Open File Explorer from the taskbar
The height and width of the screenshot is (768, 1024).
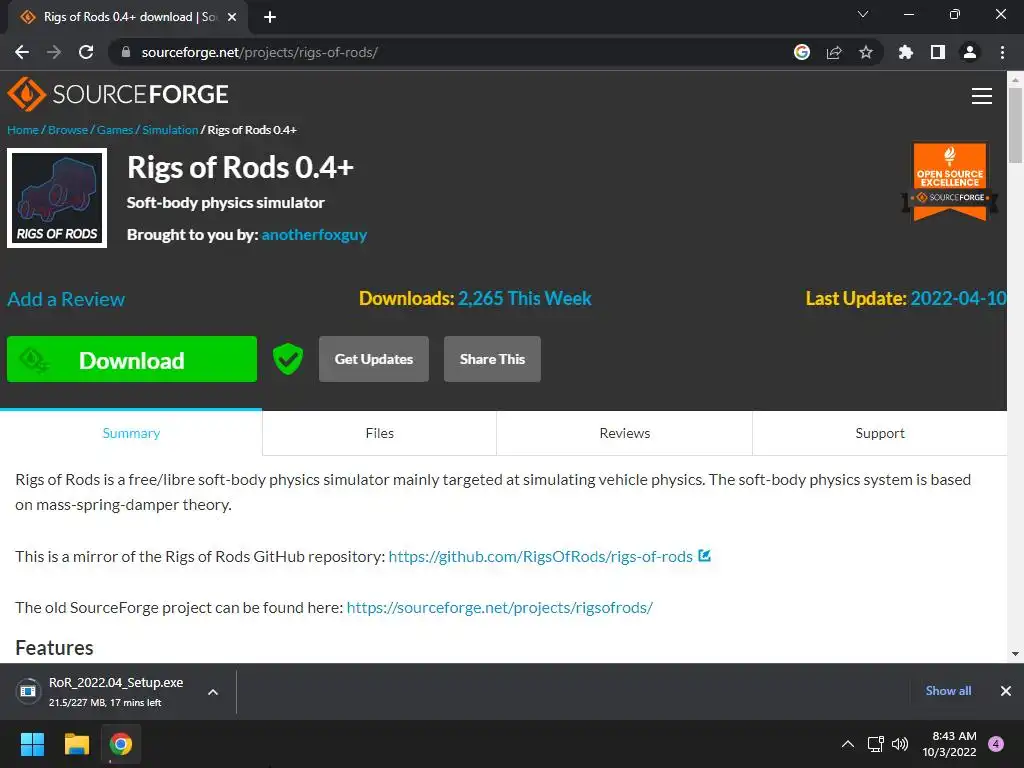(77, 743)
